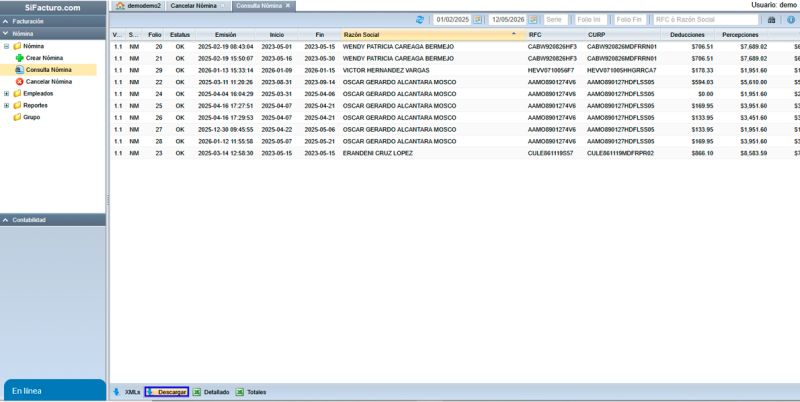
Task: Click the percepciones value $8,583.59
Action: pos(754,153)
